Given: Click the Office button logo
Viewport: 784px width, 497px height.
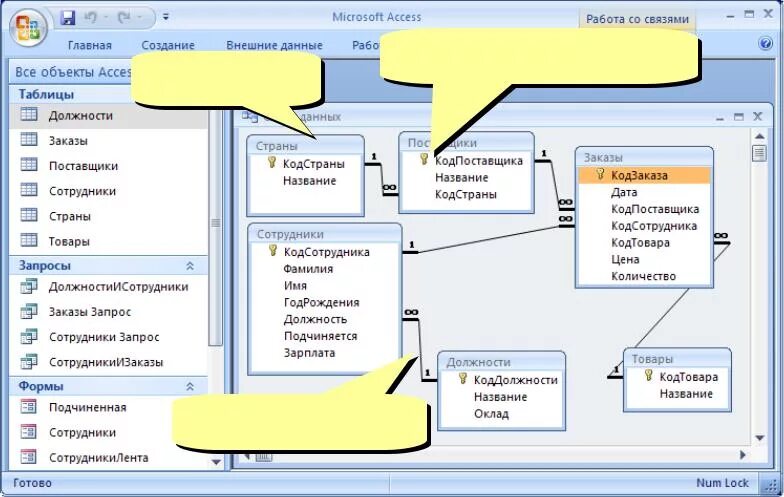Looking at the screenshot, I should 28,29.
